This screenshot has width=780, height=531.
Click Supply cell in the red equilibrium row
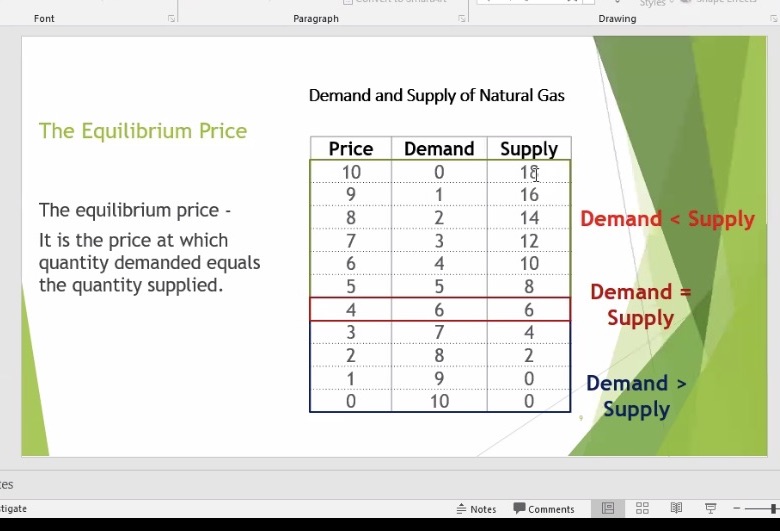(x=529, y=310)
